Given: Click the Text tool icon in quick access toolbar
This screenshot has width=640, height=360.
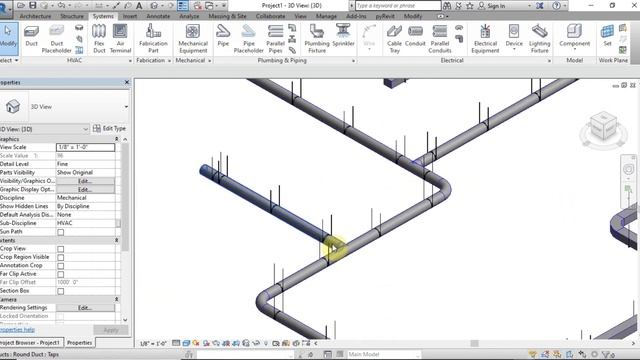Looking at the screenshot, I should pos(139,5).
